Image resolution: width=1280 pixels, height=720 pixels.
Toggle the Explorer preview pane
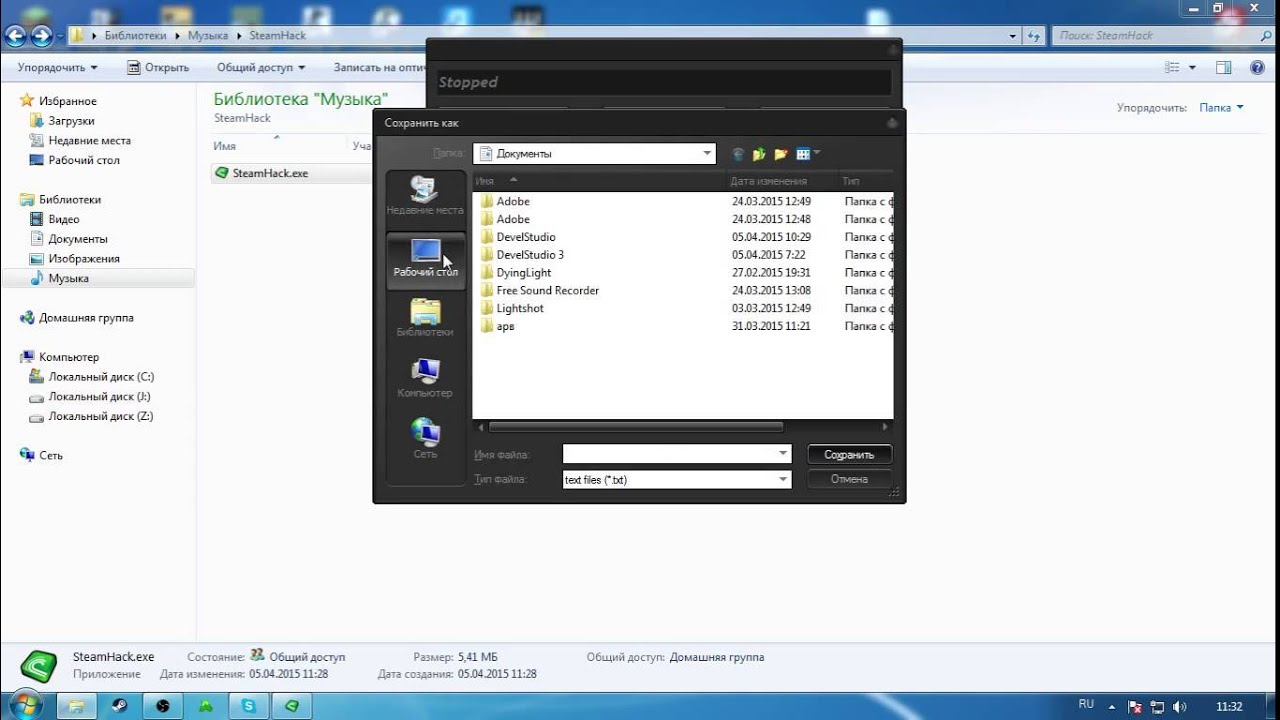pos(1223,68)
